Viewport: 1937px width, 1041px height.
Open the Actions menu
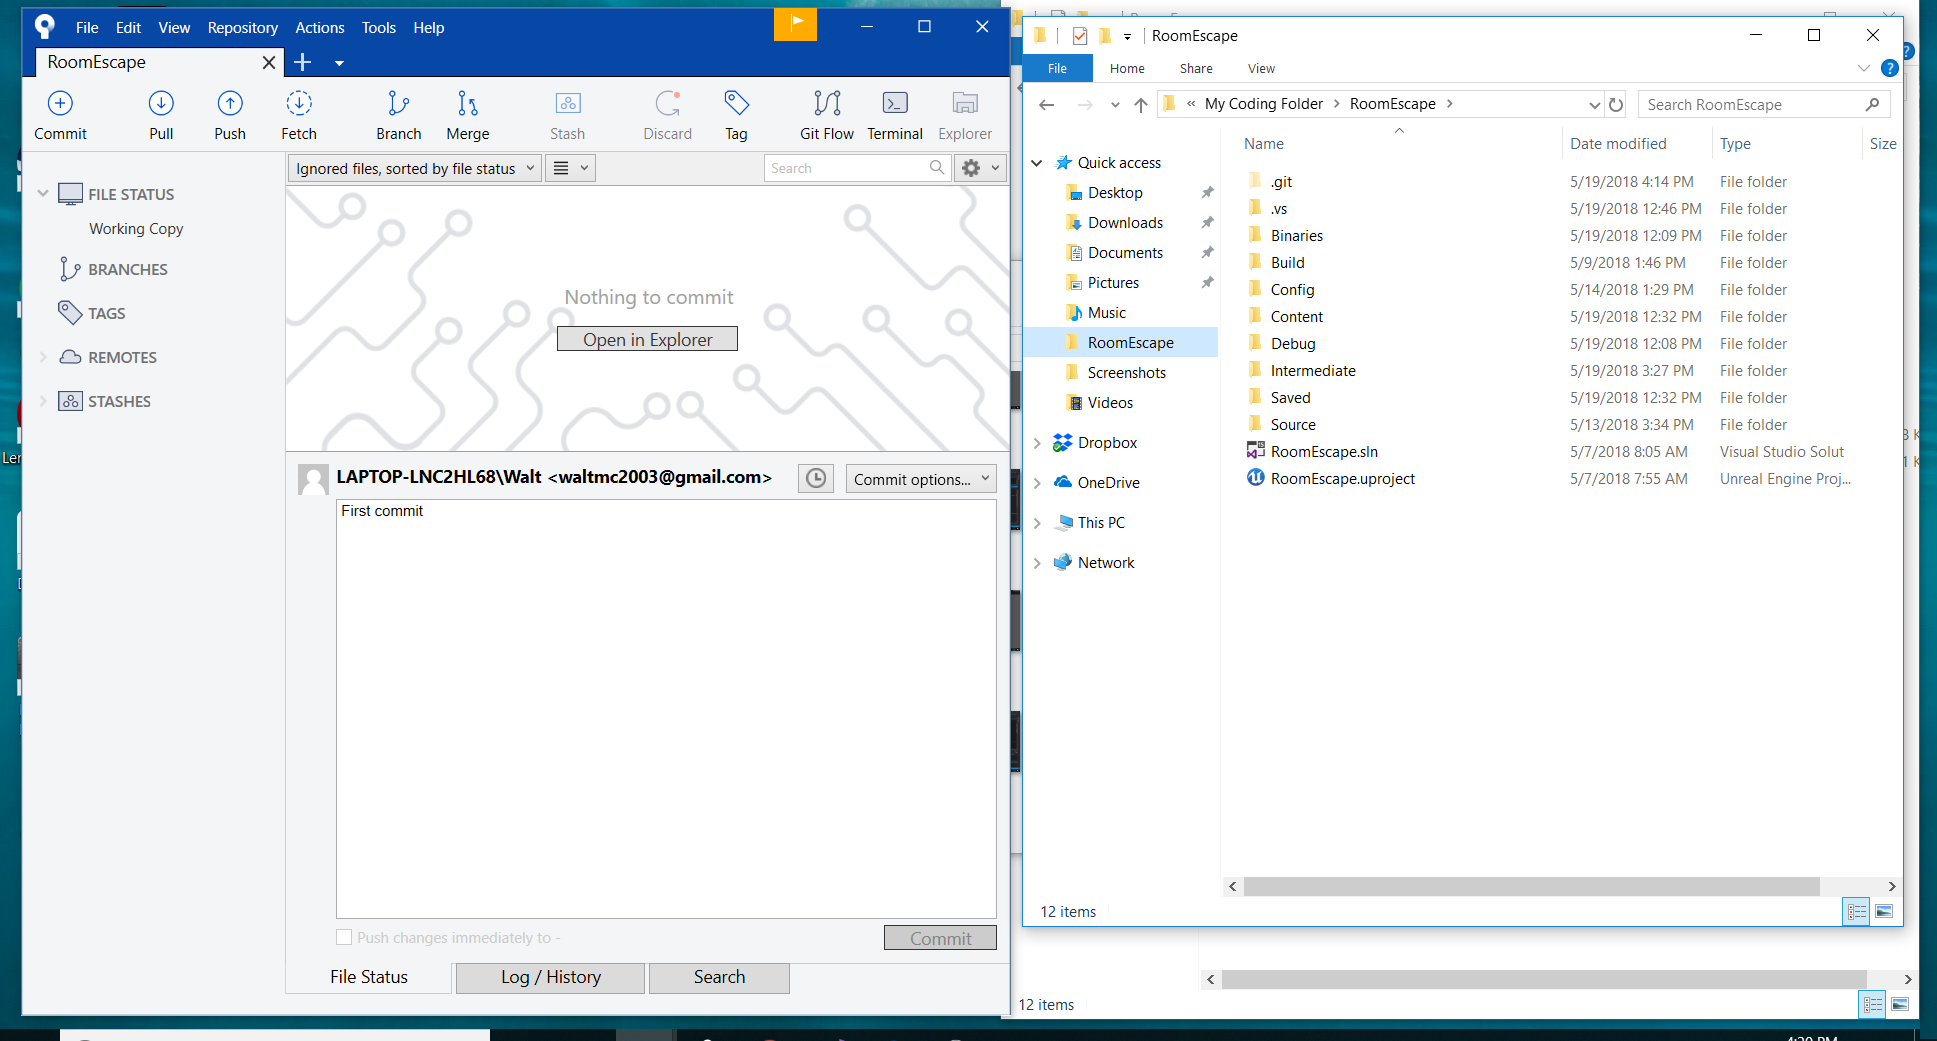coord(320,28)
